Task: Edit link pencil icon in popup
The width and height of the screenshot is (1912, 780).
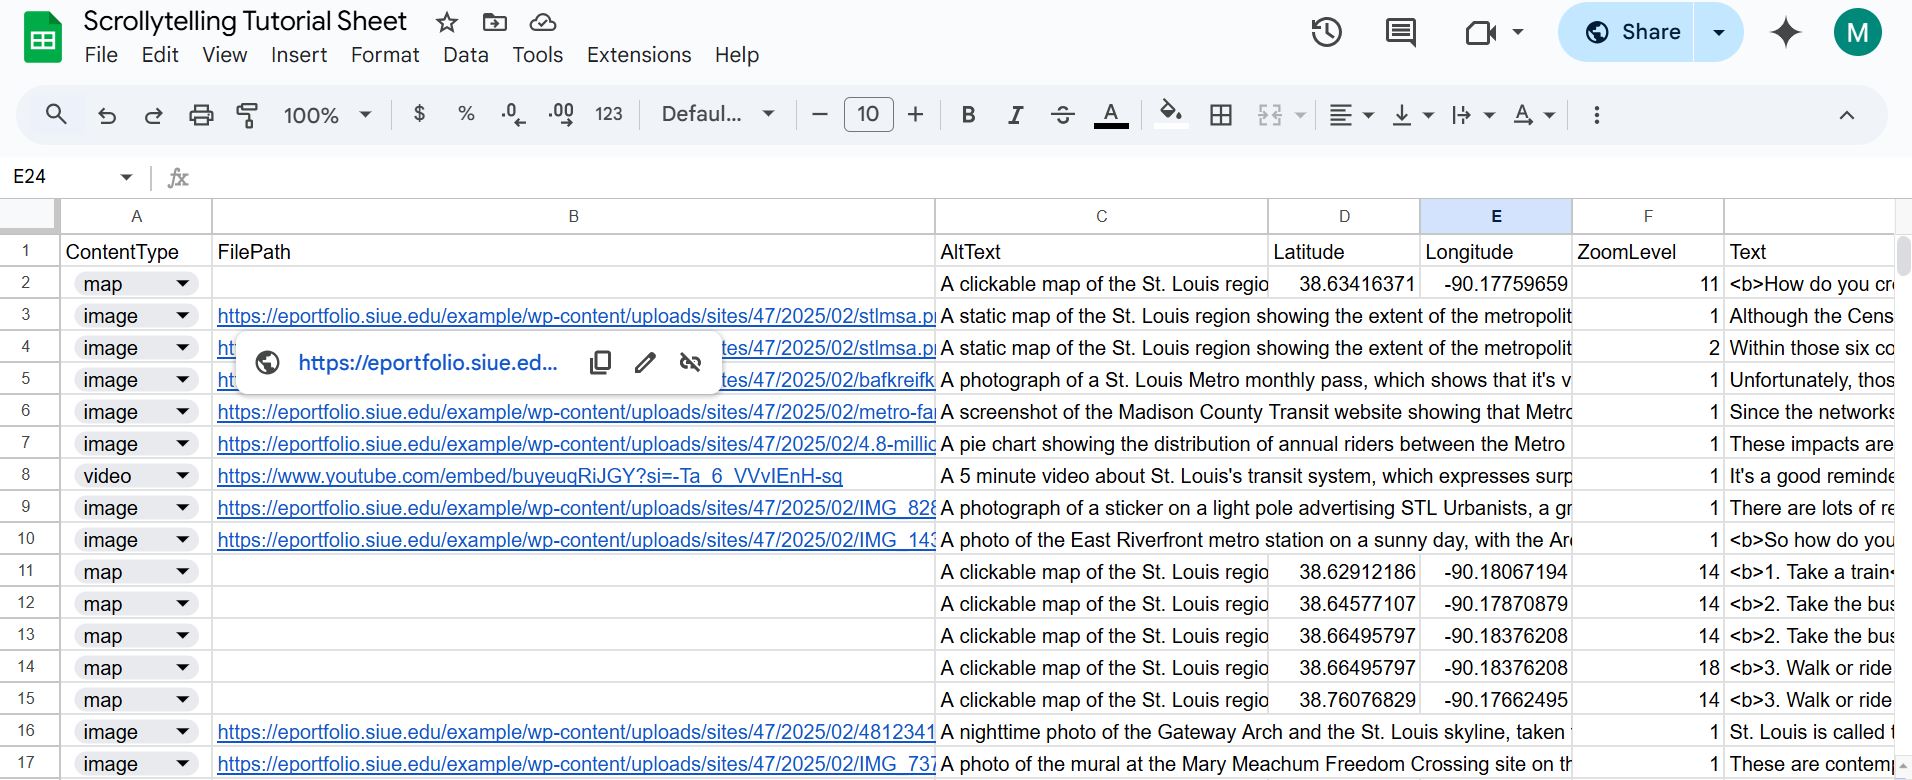Action: coord(645,362)
